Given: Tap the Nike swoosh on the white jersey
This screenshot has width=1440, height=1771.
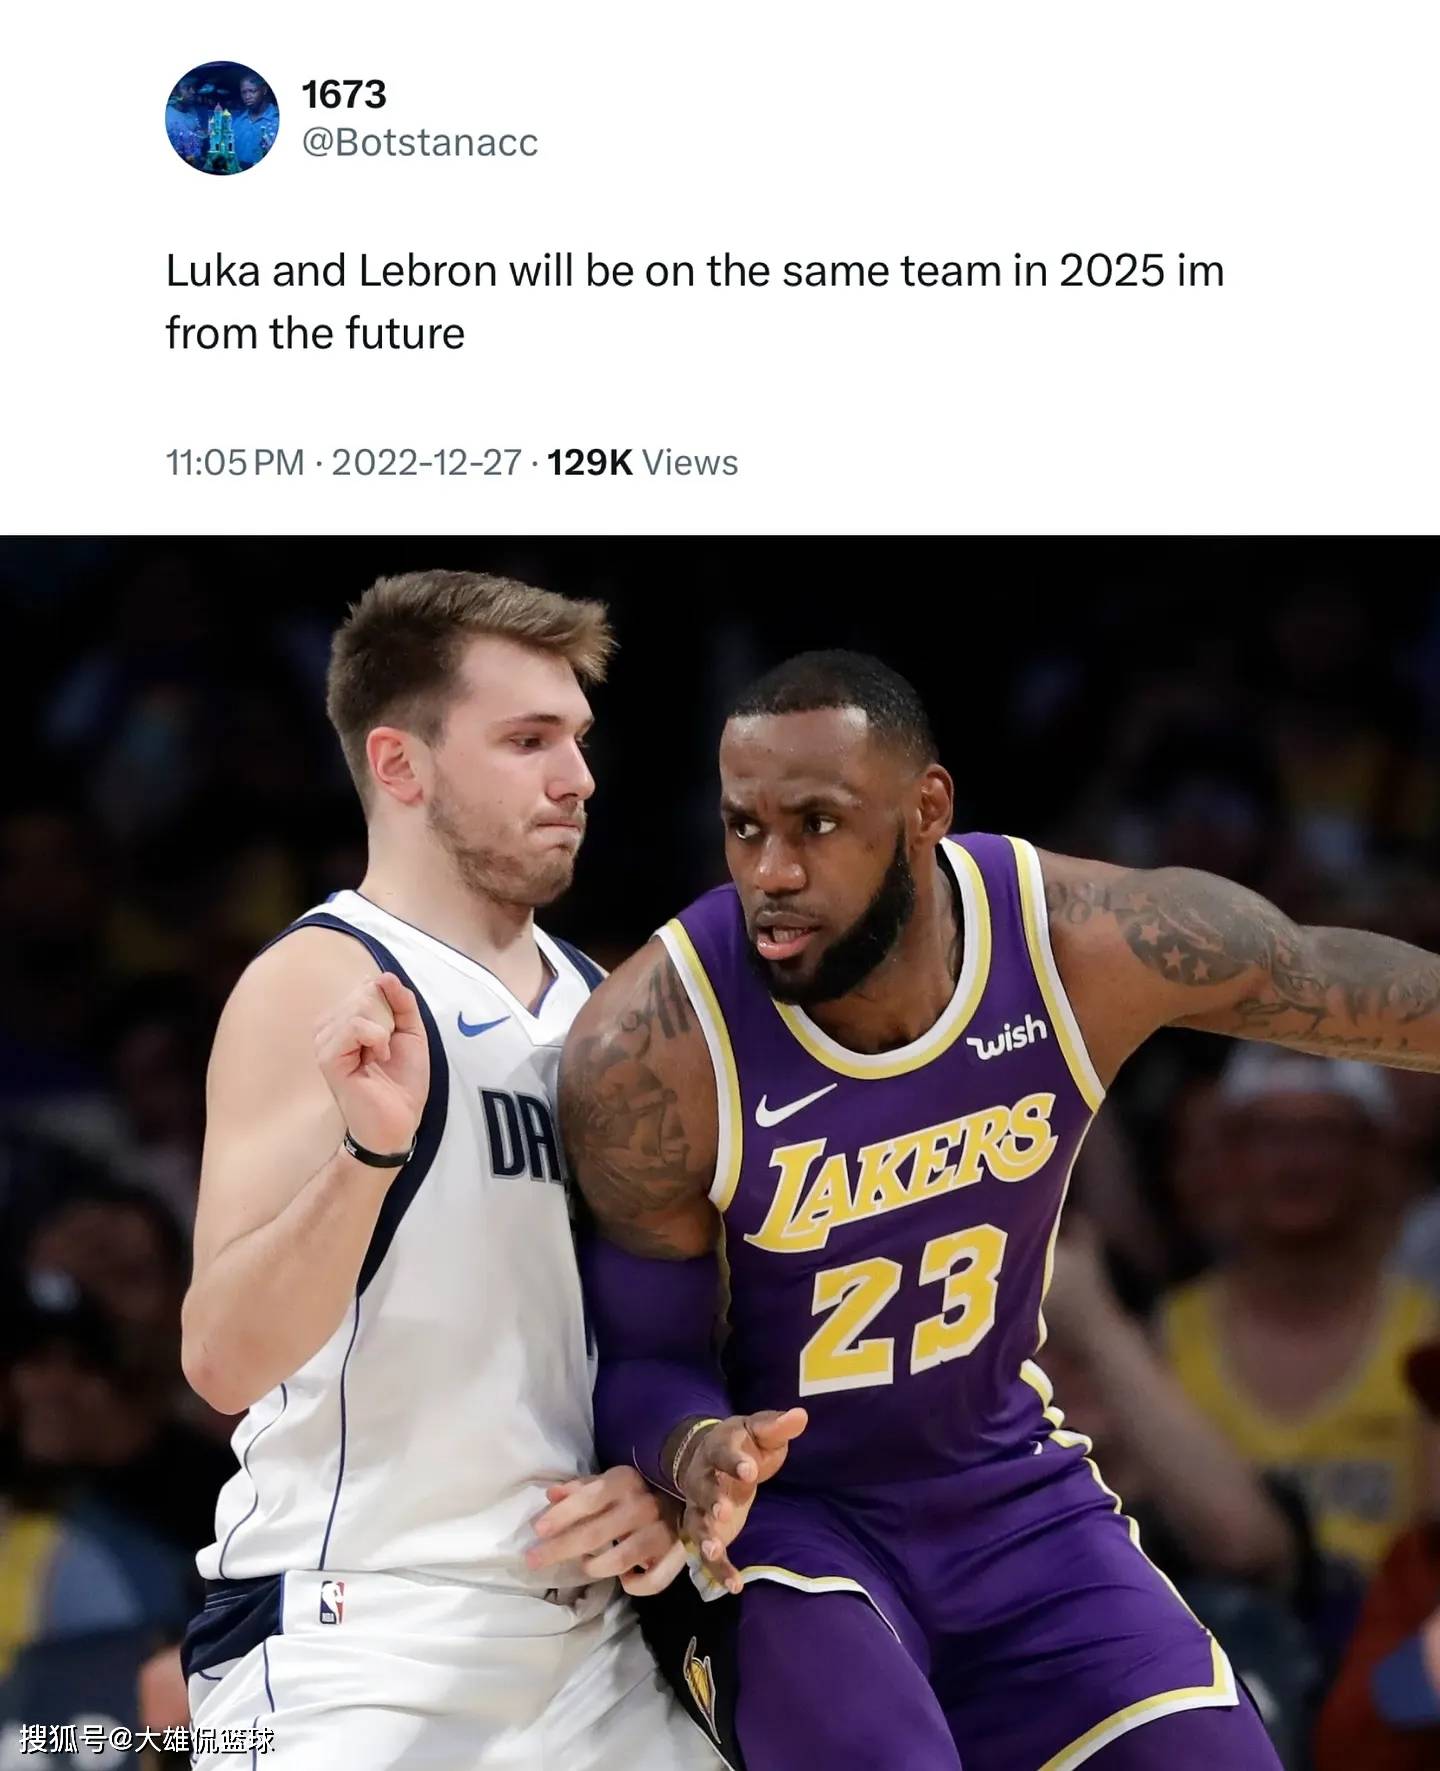Looking at the screenshot, I should coord(484,1022).
